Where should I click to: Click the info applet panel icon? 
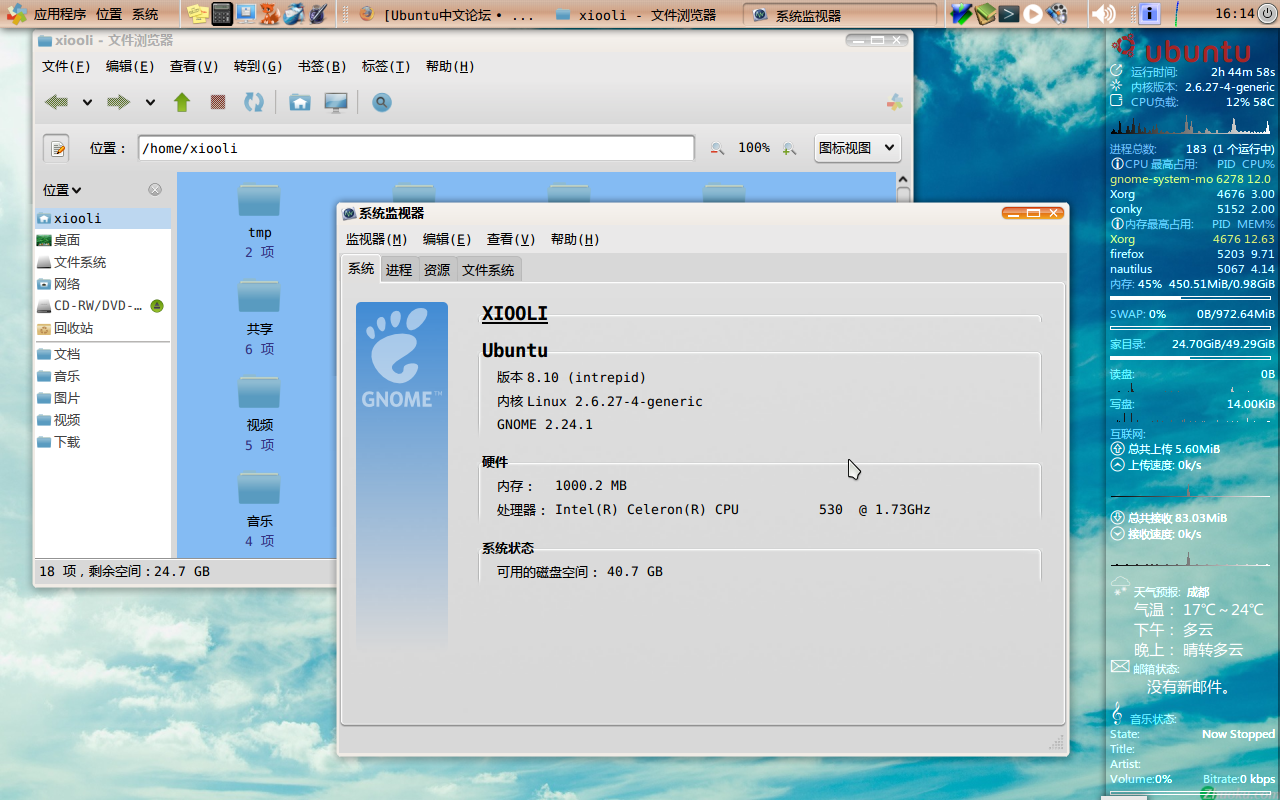click(1149, 14)
